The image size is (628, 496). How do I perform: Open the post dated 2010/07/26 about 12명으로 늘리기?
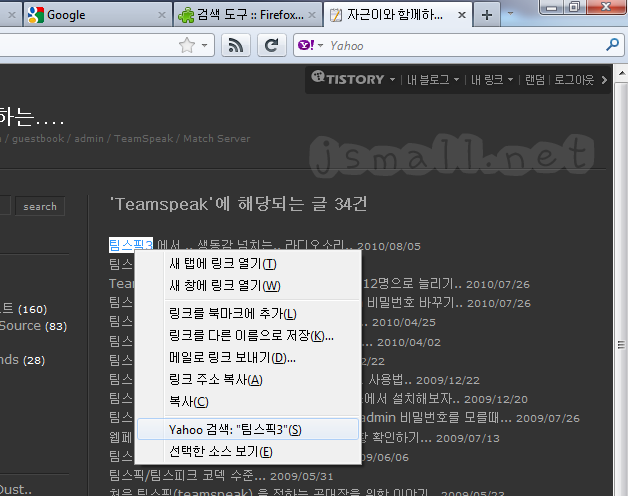coord(413,284)
